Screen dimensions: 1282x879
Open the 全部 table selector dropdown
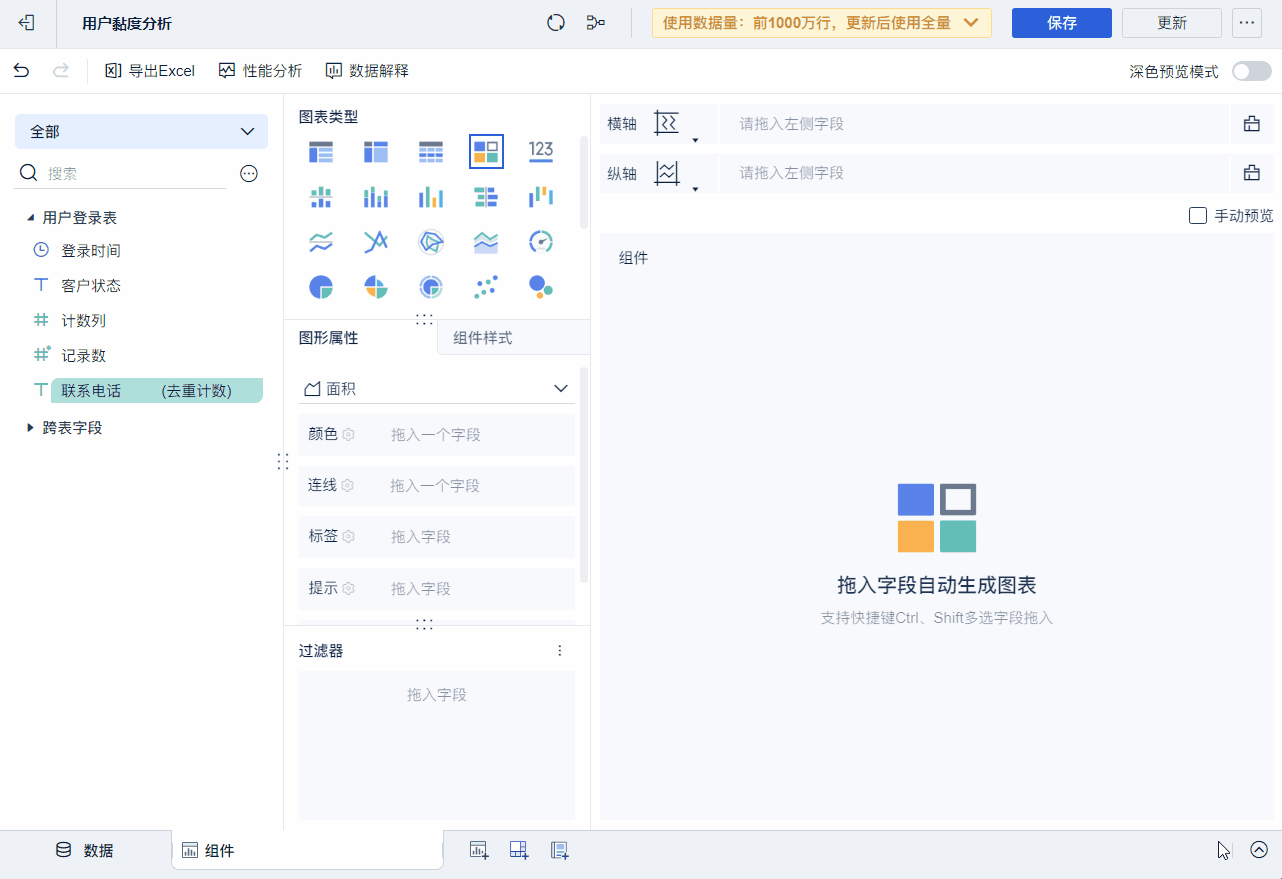pos(141,131)
